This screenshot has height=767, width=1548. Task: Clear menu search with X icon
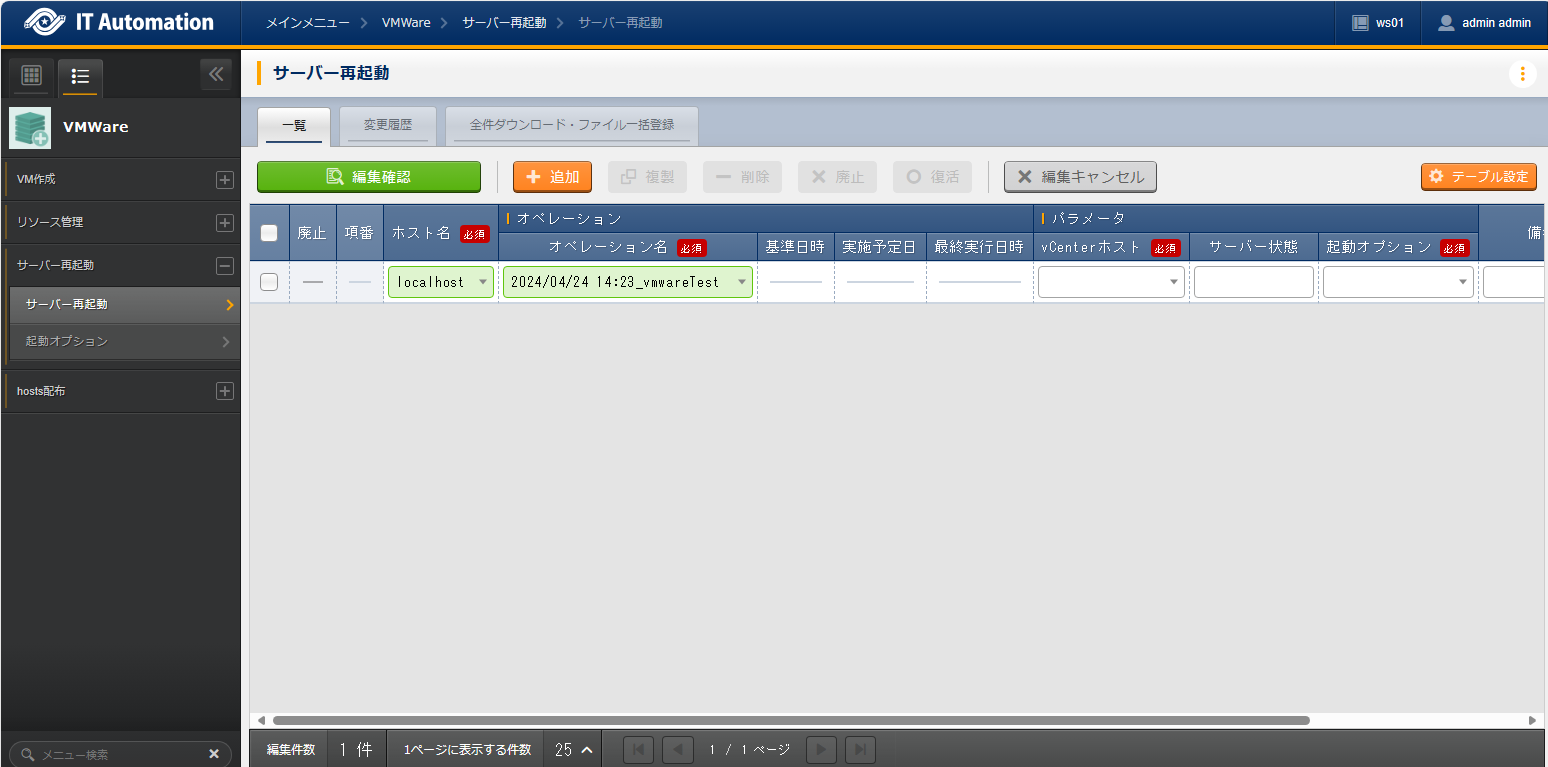click(x=213, y=754)
